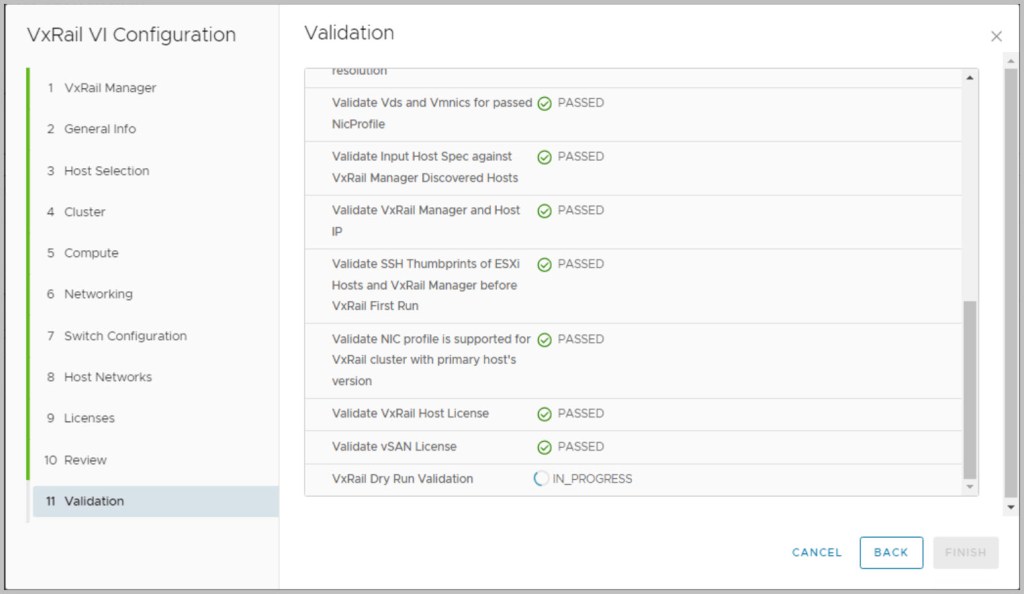The width and height of the screenshot is (1024, 594).
Task: Click the validation list scrollbar thumb
Action: pos(969,388)
